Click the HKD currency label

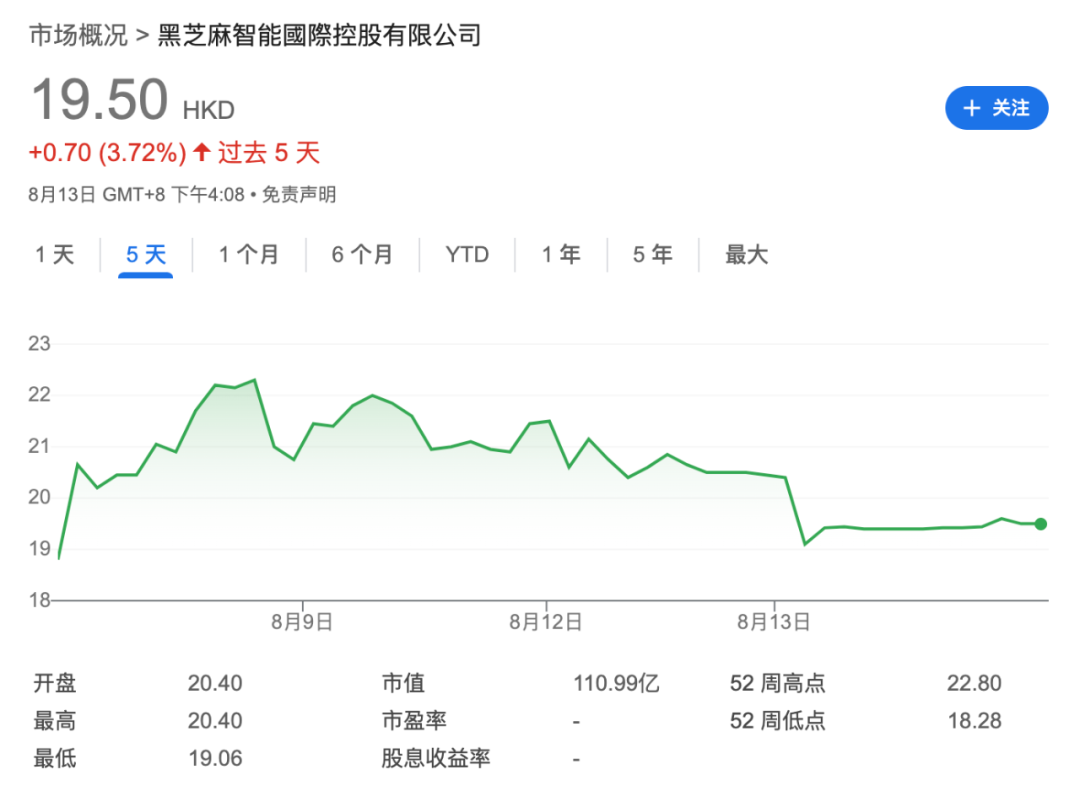209,110
